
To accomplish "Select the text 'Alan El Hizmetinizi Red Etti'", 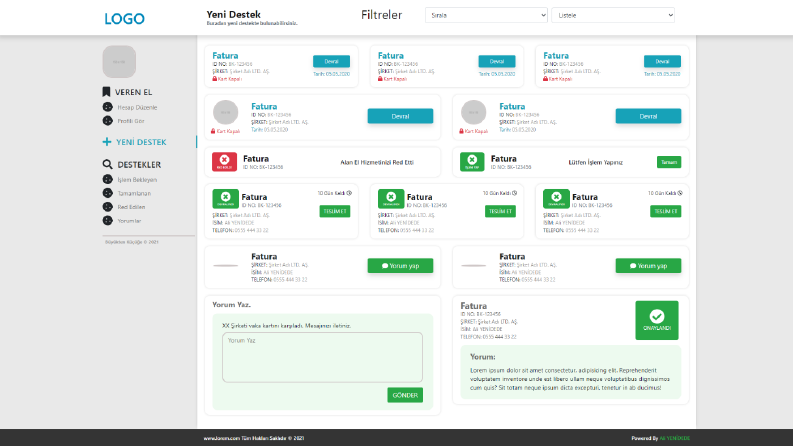I will pyautogui.click(x=377, y=162).
